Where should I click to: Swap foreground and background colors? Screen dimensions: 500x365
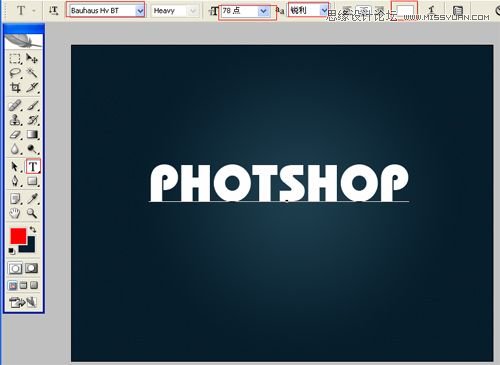33,229
